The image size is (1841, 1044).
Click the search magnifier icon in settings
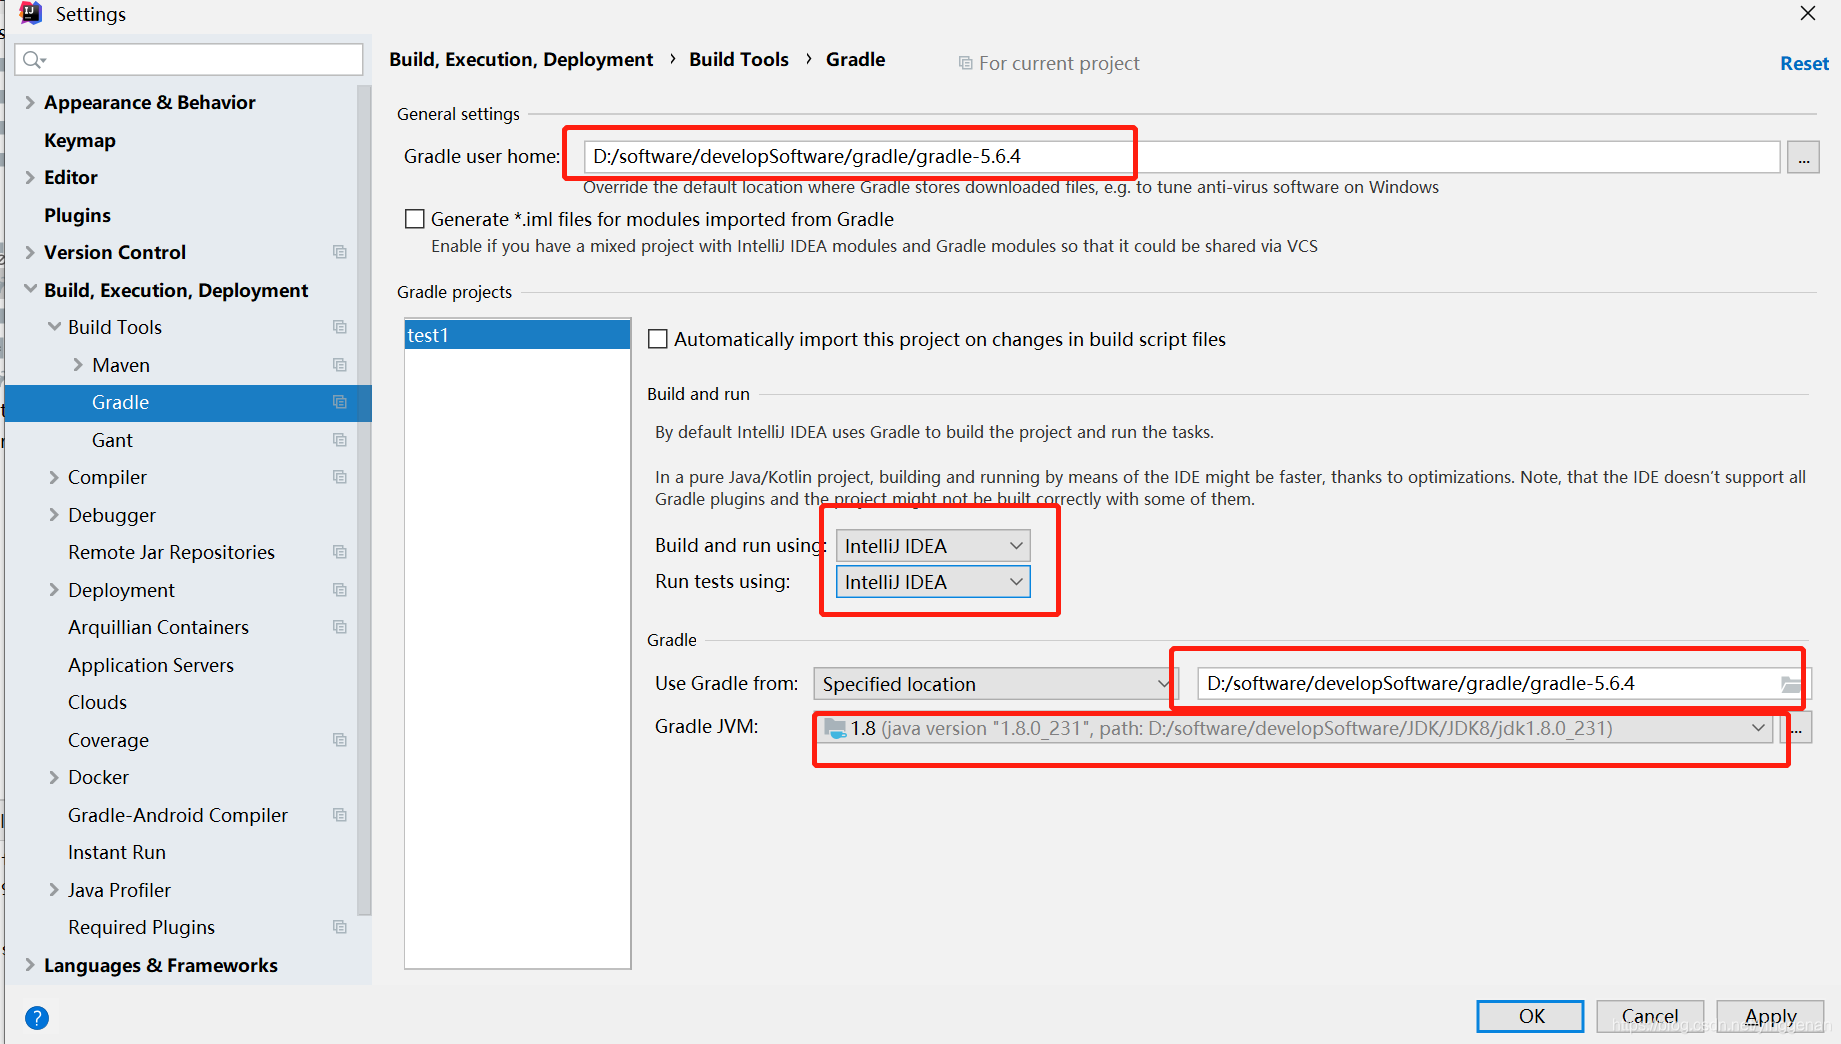(x=34, y=60)
